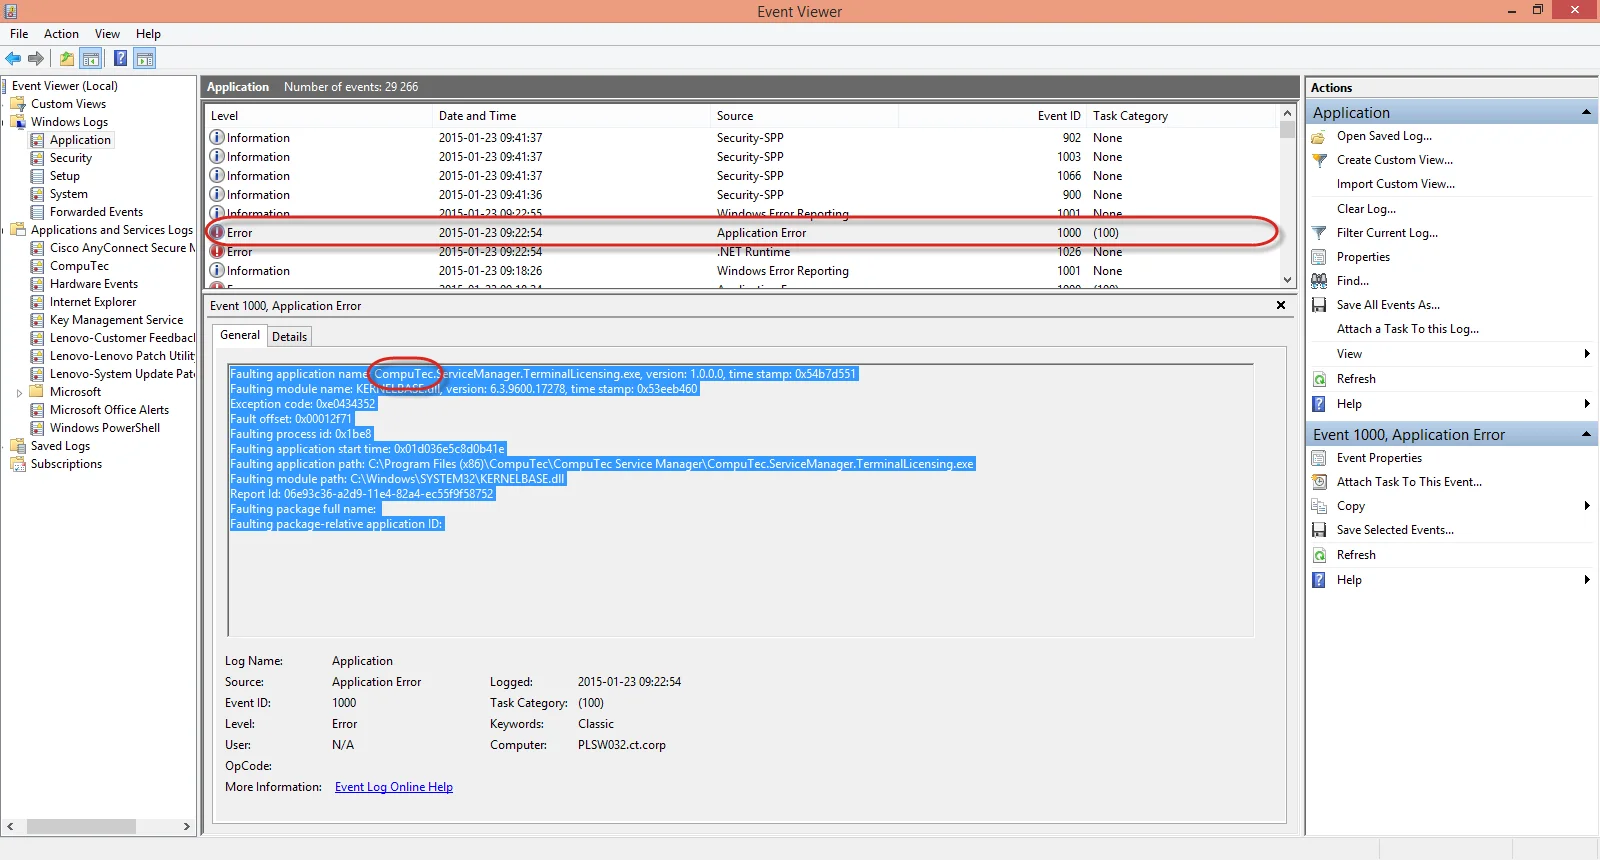
Task: Click the Save Selected Events disk icon
Action: click(x=1319, y=530)
